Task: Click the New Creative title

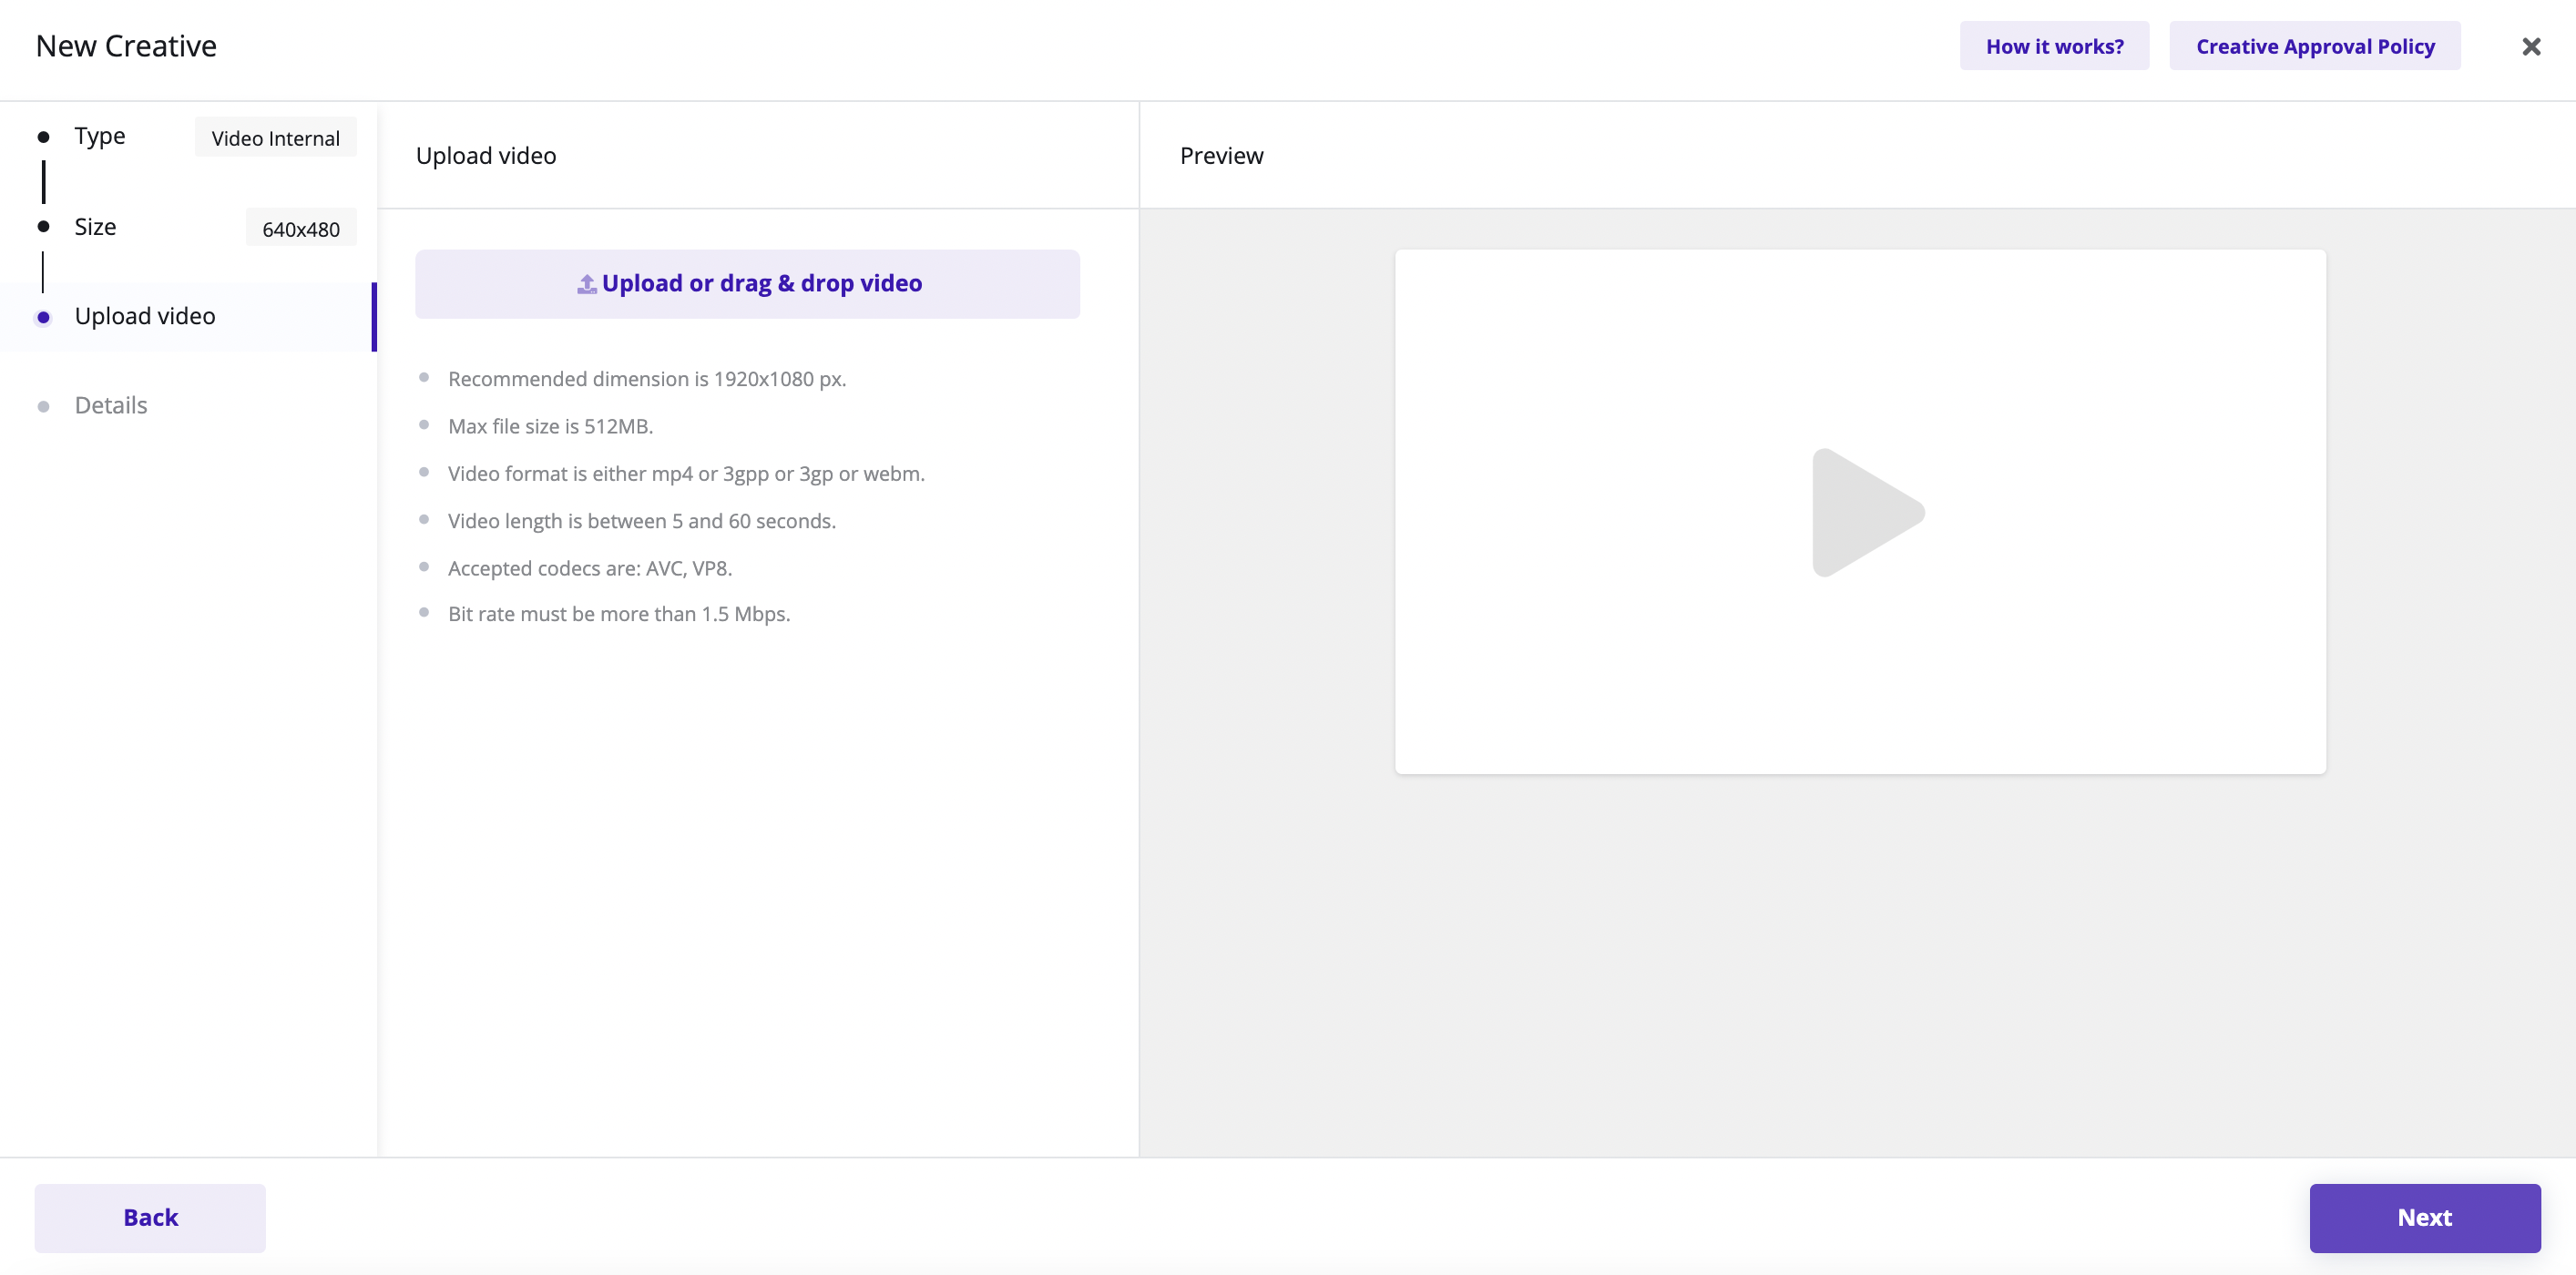Action: point(126,46)
